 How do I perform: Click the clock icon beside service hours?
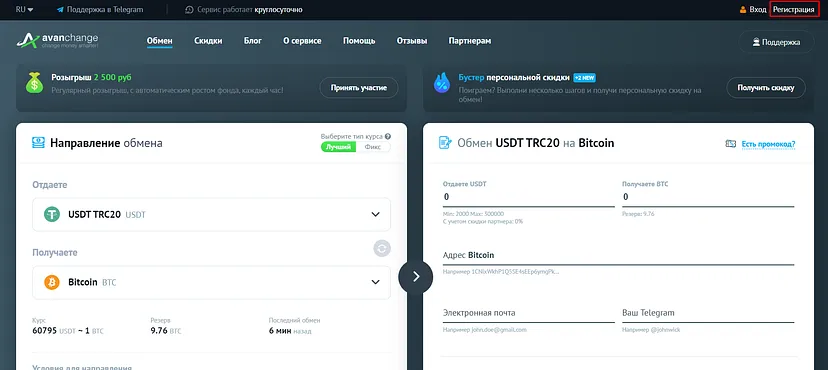tap(190, 10)
